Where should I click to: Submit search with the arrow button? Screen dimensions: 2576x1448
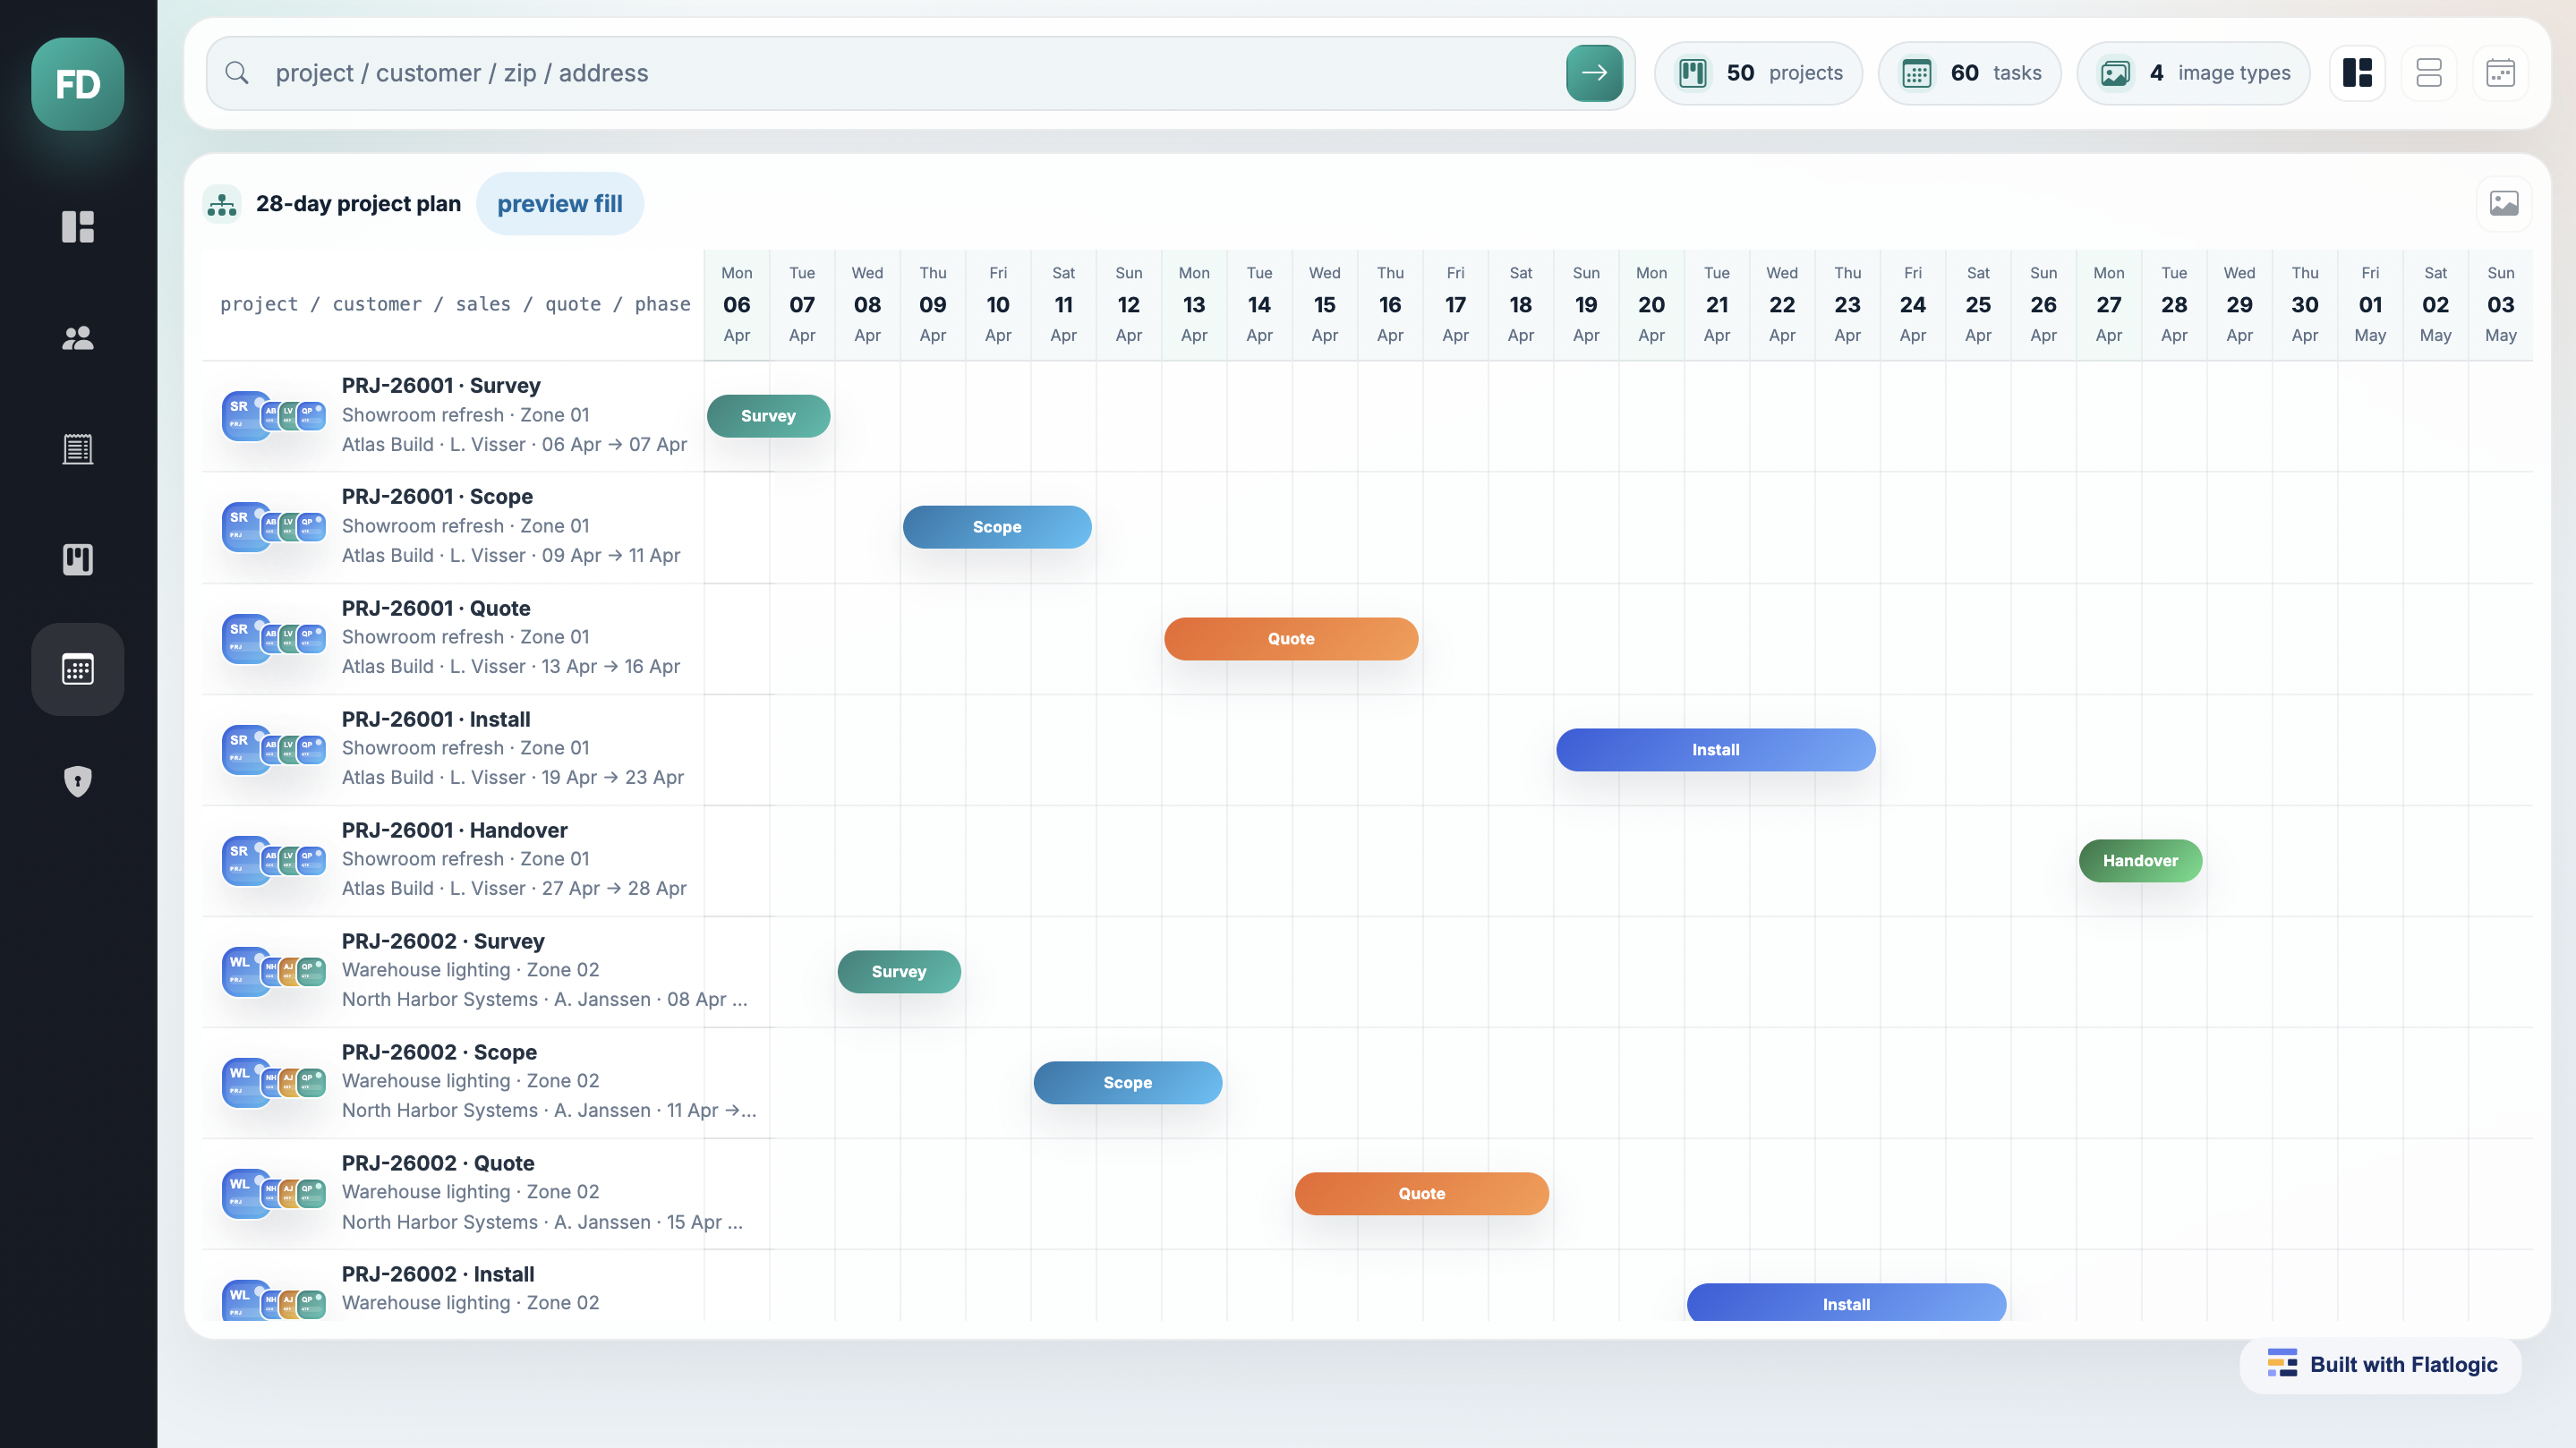[1594, 72]
